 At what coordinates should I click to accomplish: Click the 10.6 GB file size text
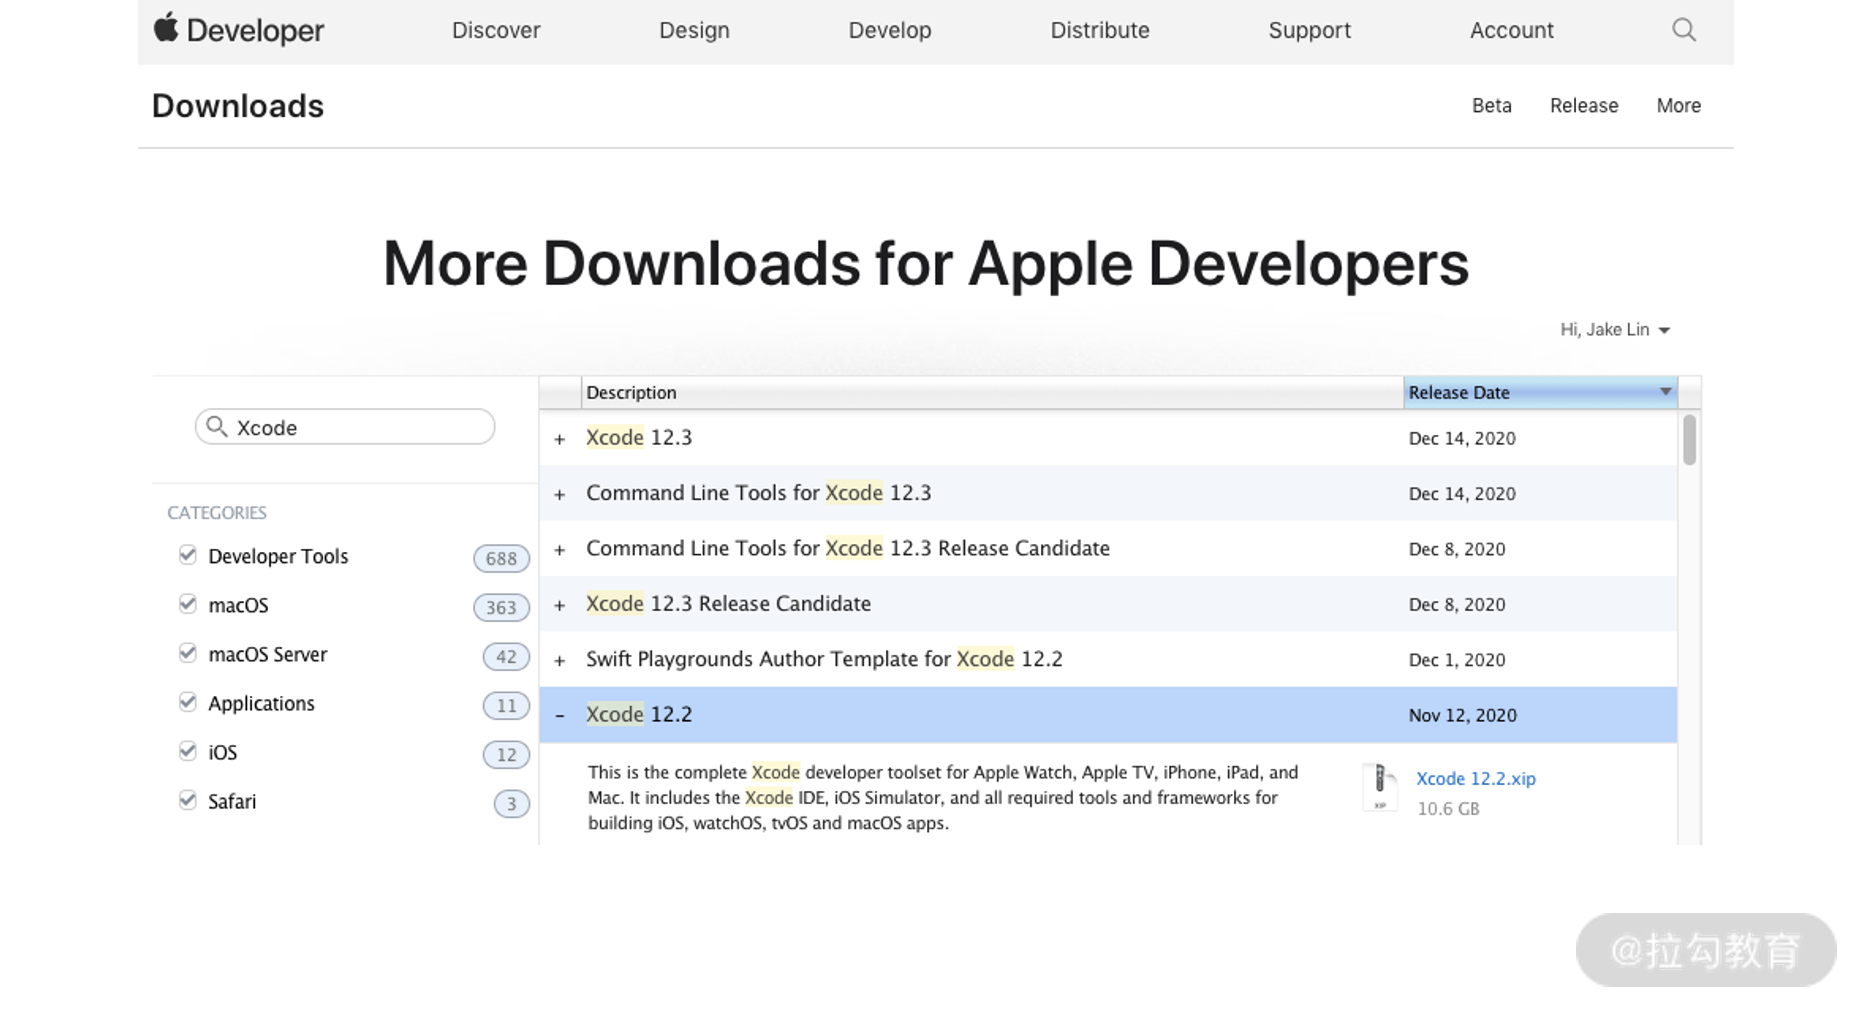1448,808
